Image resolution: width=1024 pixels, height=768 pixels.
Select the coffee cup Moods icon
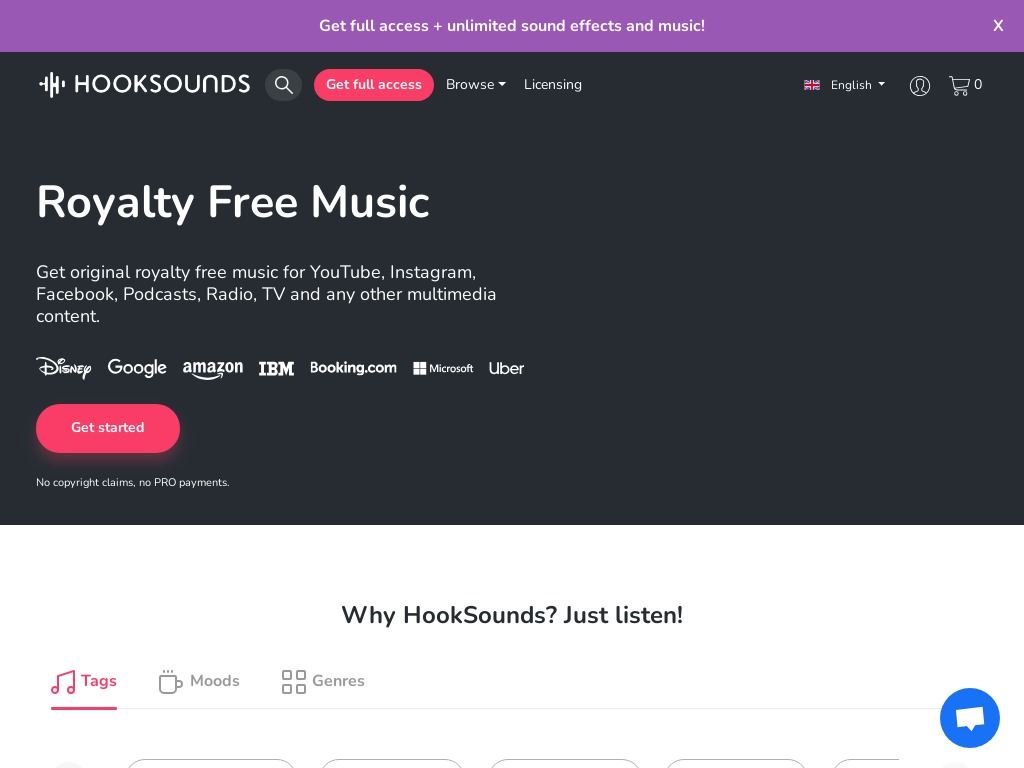170,682
